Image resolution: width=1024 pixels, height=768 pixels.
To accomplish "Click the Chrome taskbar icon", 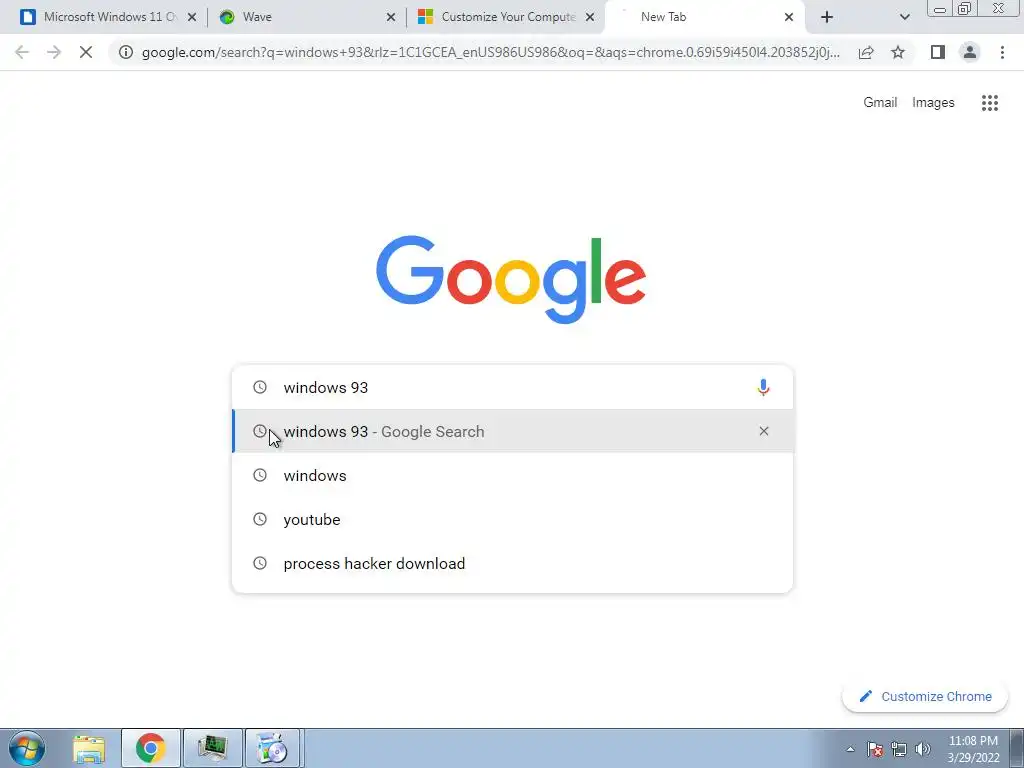I will pos(151,748).
